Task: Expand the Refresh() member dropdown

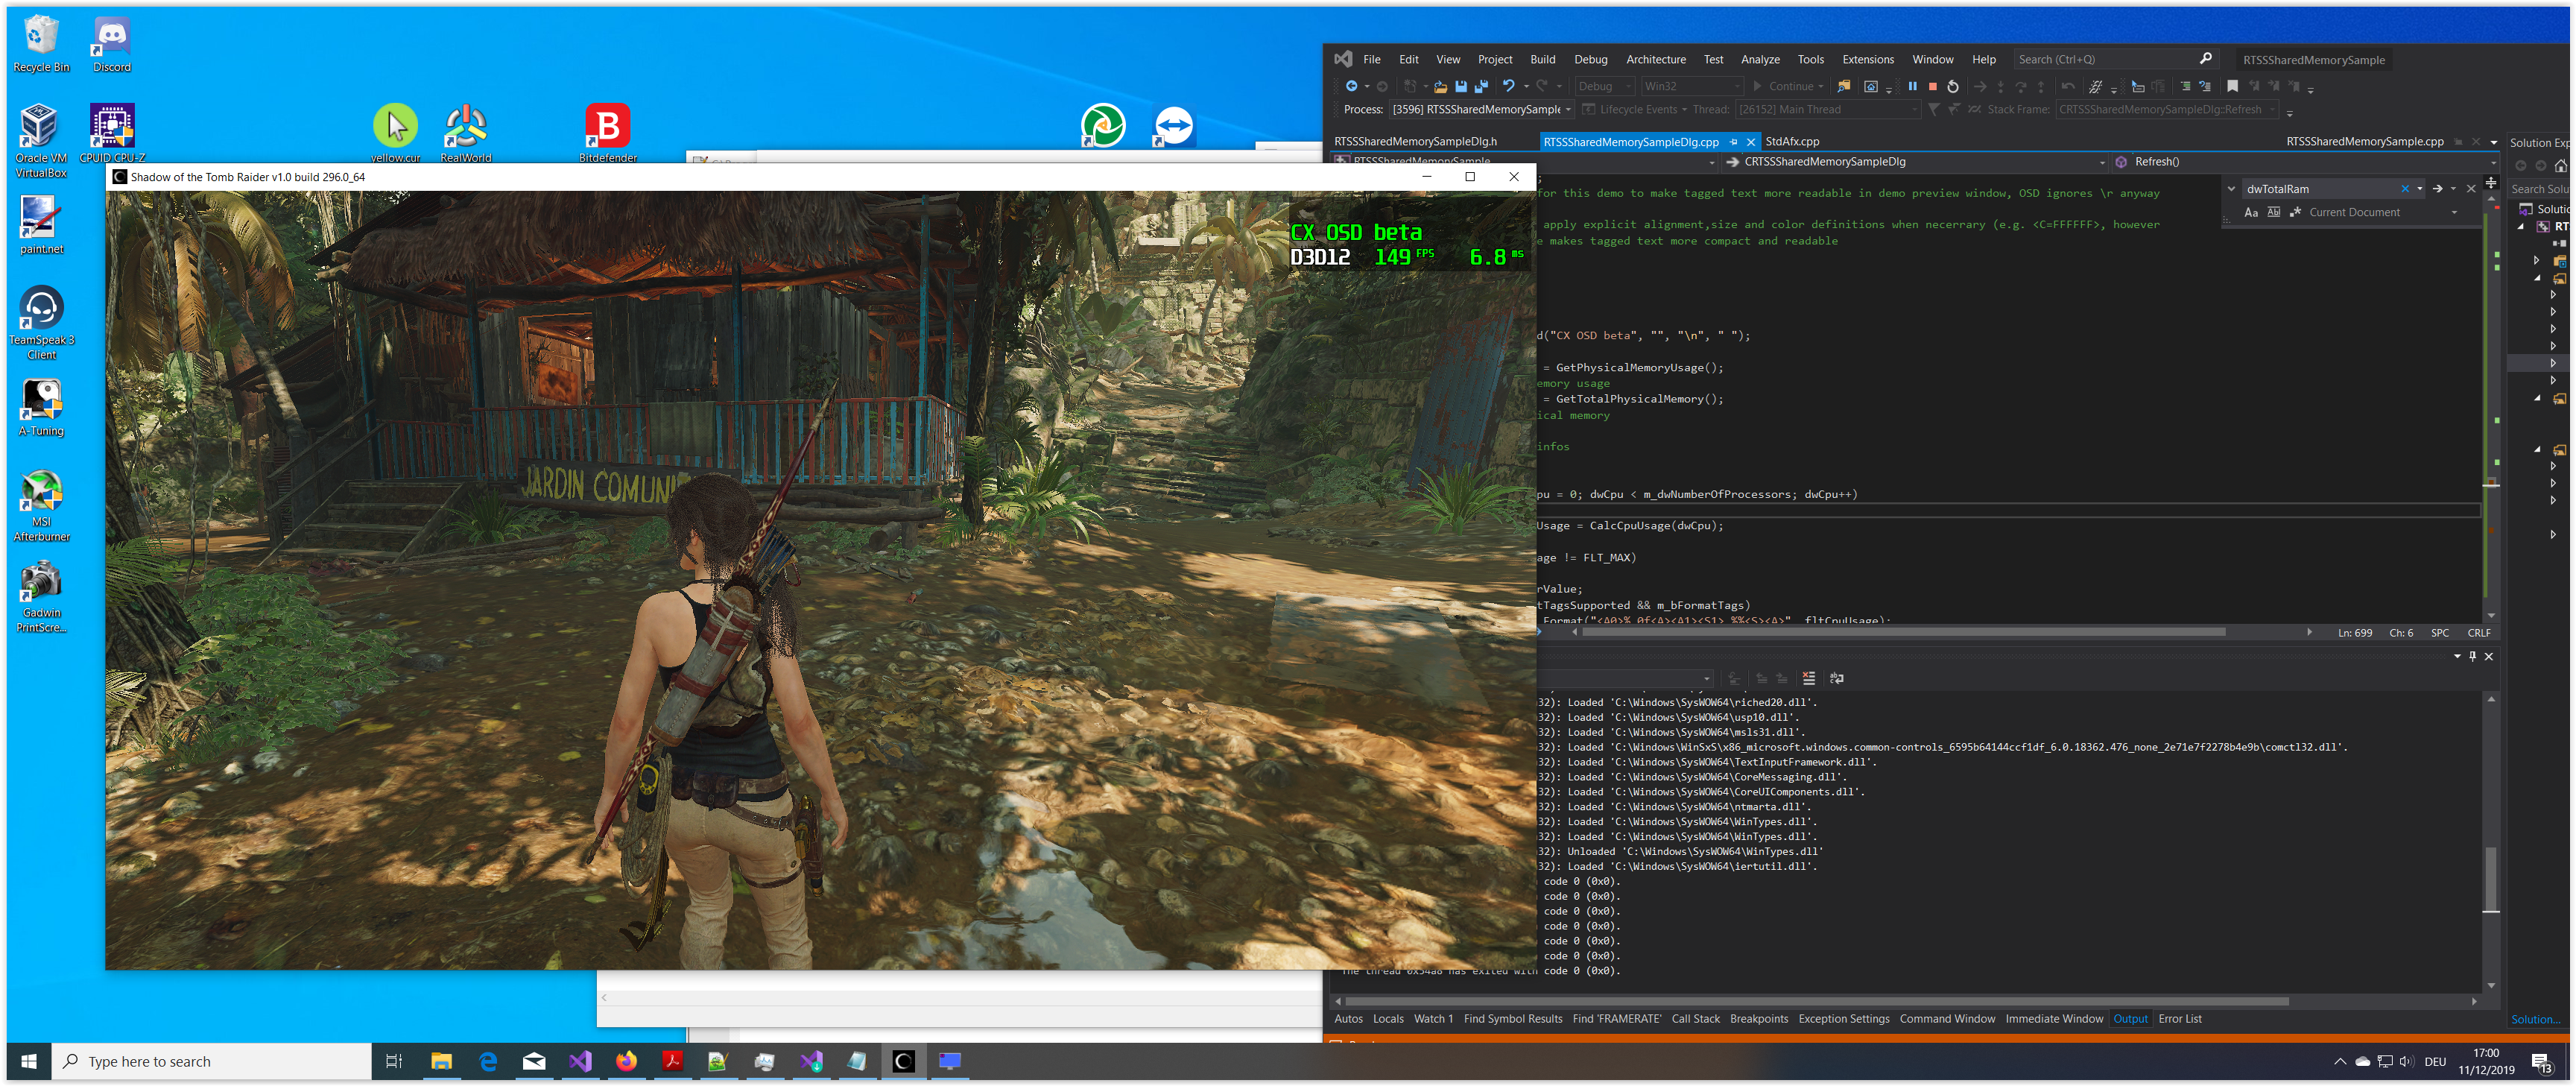Action: [x=2493, y=162]
